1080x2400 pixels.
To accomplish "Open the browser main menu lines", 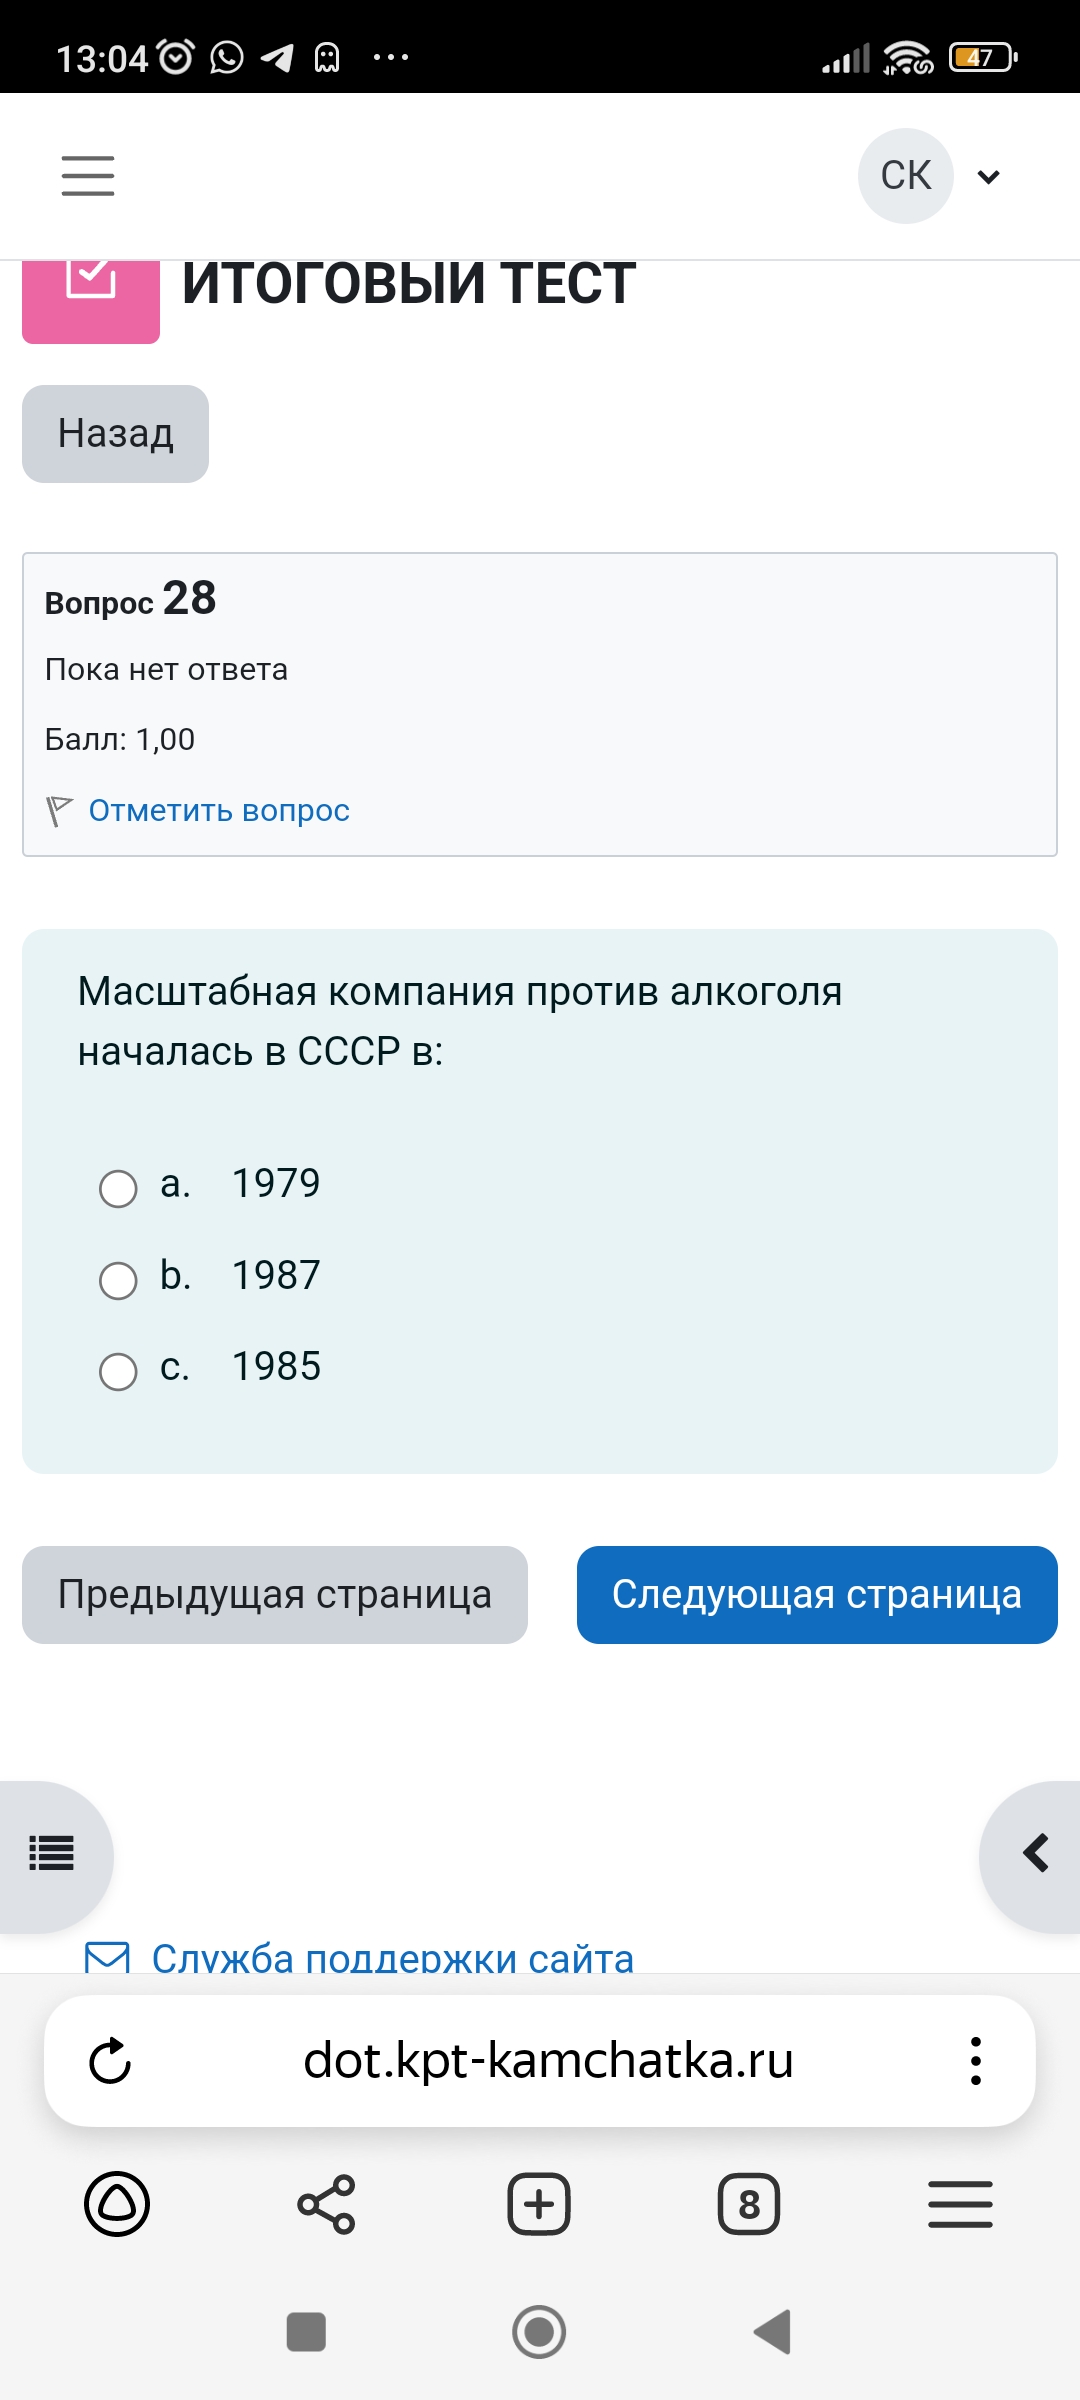I will 960,2204.
